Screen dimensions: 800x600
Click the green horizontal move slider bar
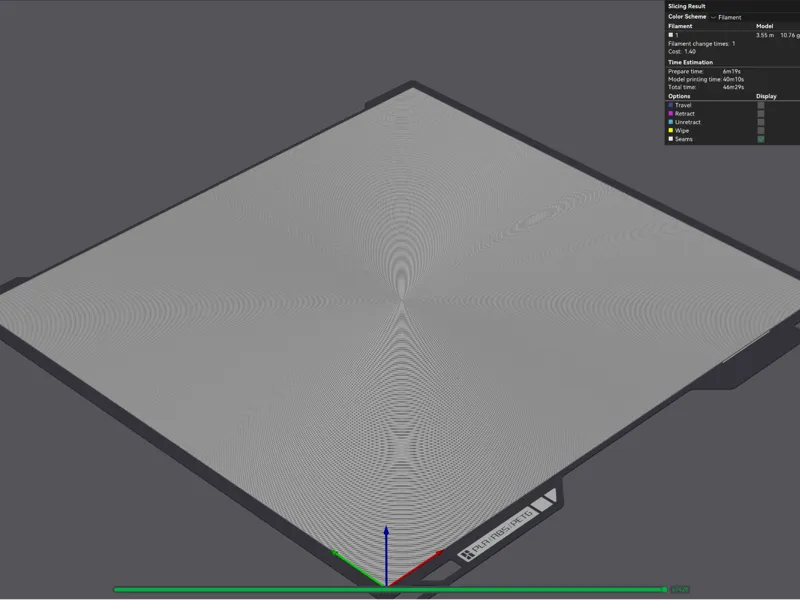click(x=390, y=590)
